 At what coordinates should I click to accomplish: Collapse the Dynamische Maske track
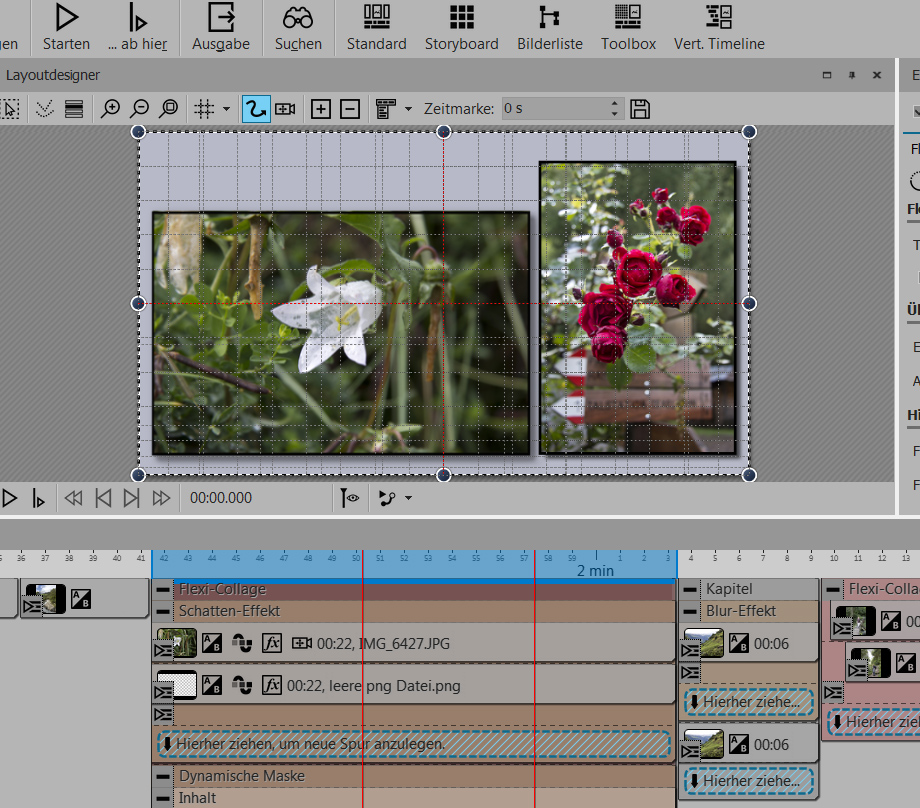(x=163, y=776)
